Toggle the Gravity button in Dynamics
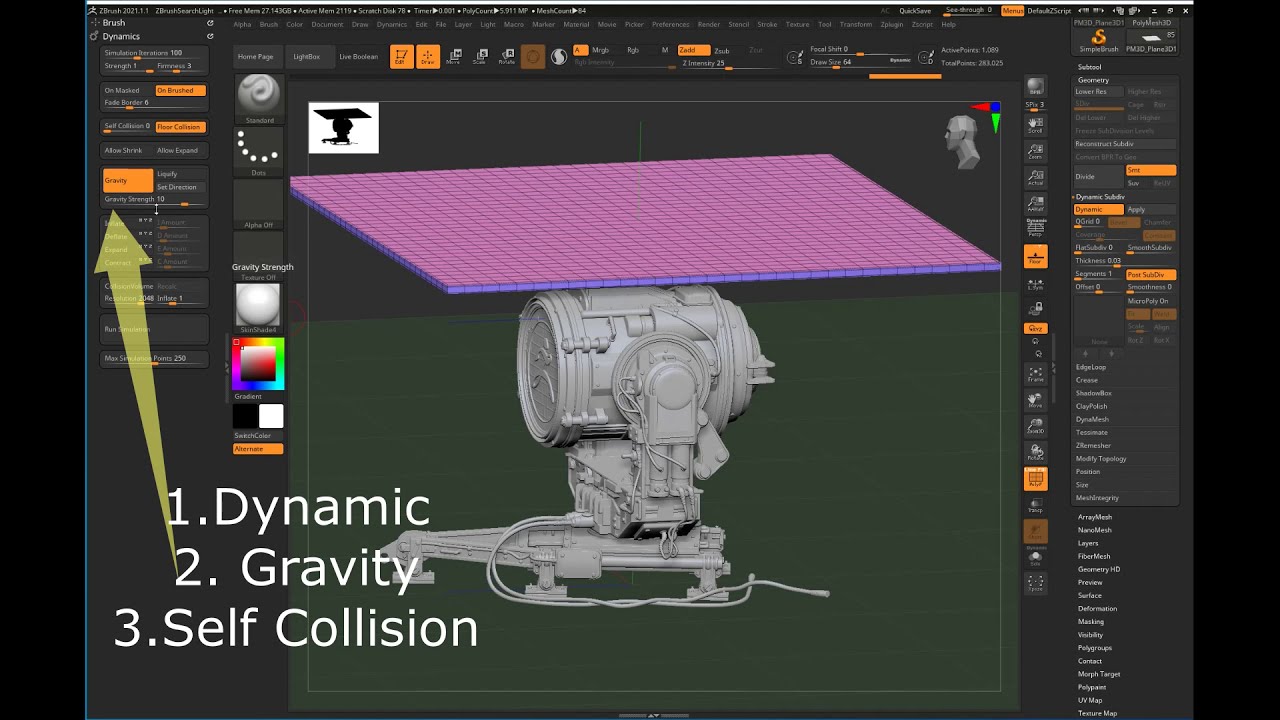Screen dimensions: 1280x720 pos(128,180)
